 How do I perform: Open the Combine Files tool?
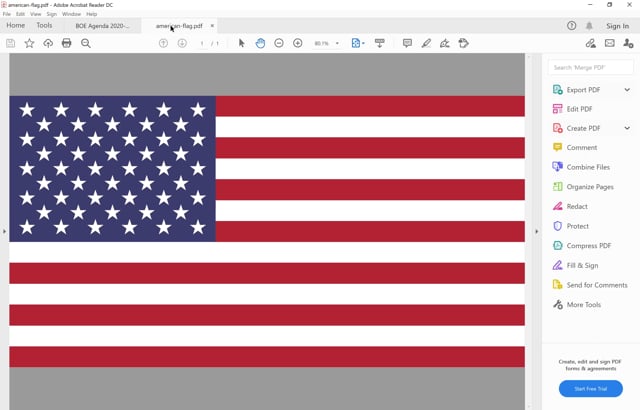pos(581,167)
